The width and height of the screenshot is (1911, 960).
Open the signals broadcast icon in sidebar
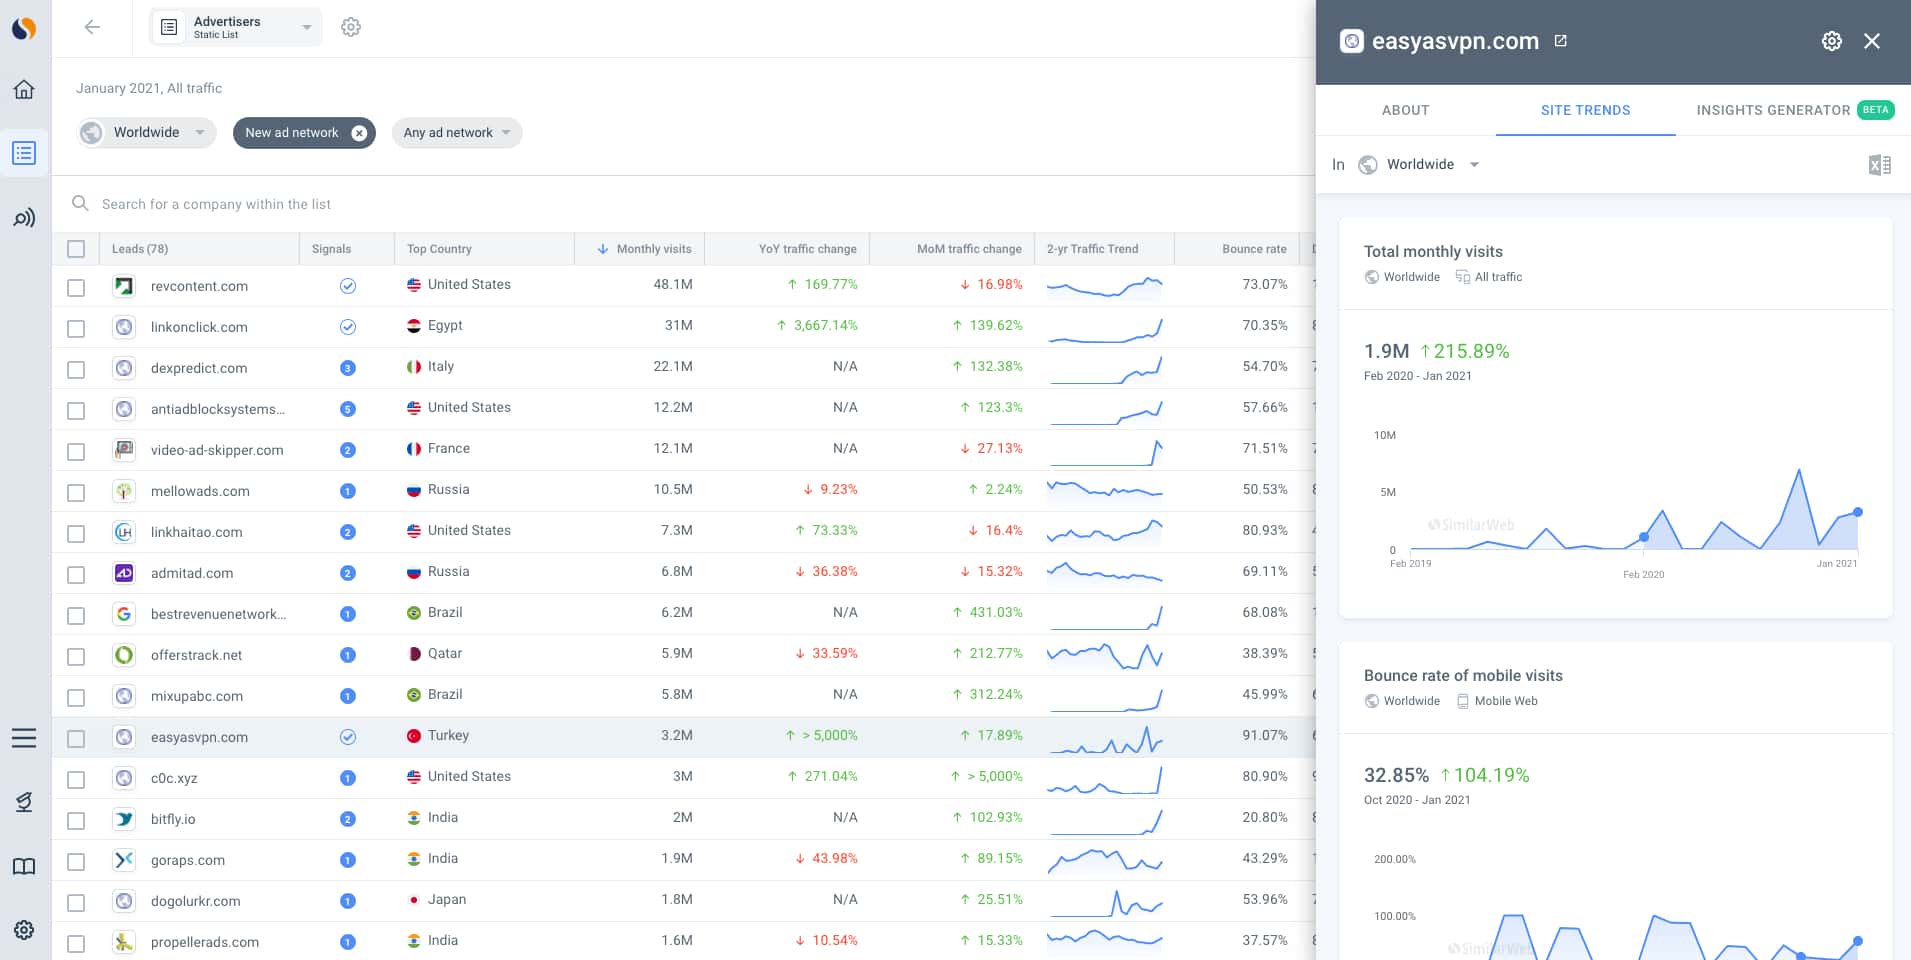[24, 218]
